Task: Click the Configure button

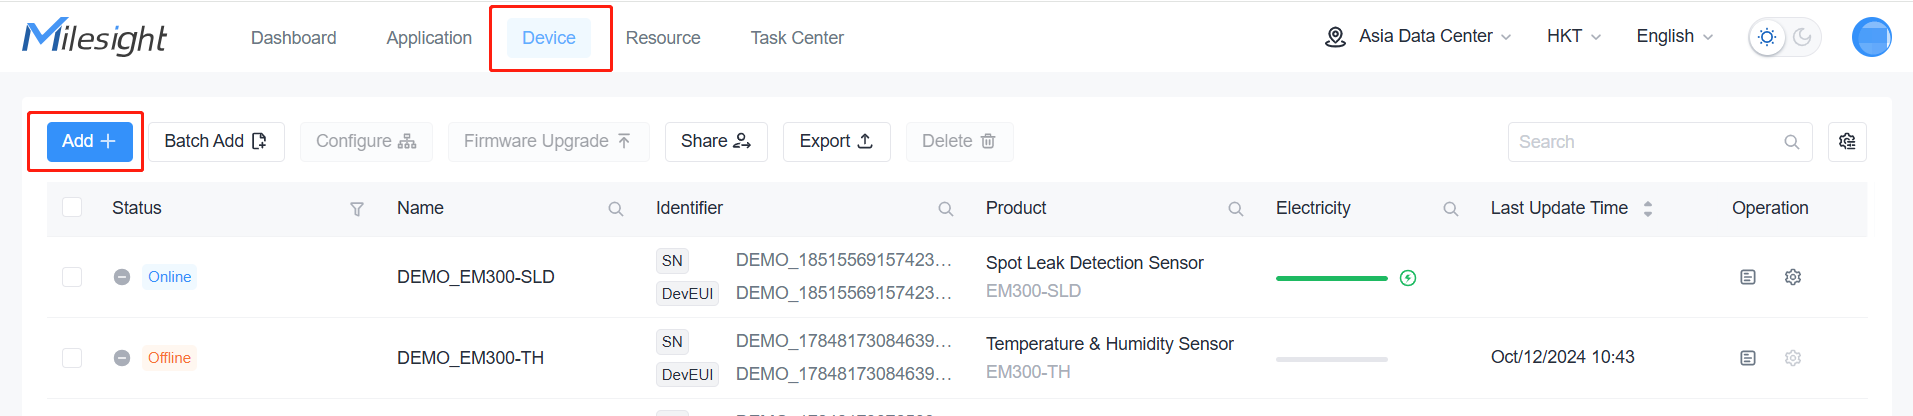Action: 366,141
